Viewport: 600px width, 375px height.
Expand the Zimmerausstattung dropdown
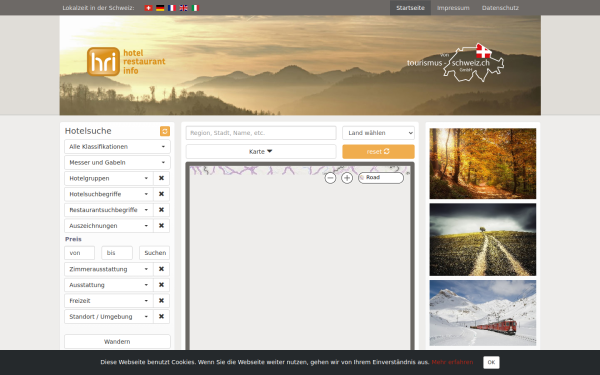click(x=109, y=269)
